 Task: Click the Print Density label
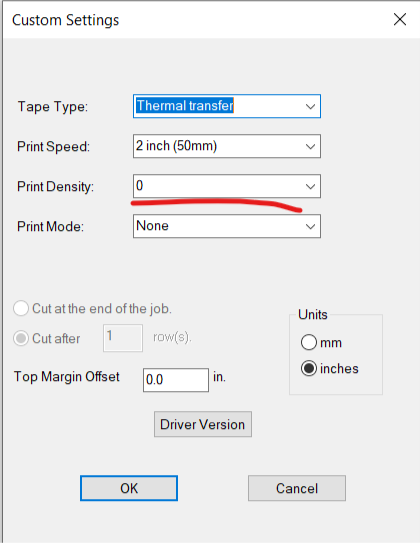click(55, 187)
